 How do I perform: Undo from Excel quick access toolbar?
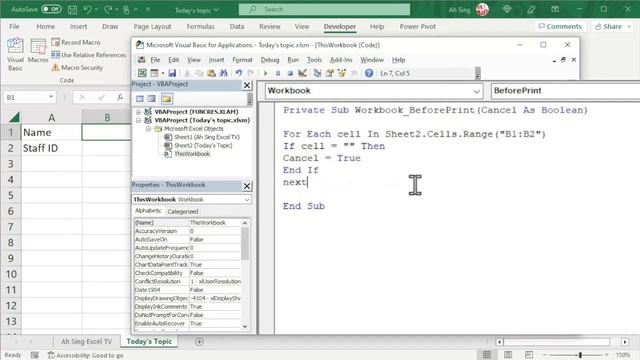[x=87, y=9]
